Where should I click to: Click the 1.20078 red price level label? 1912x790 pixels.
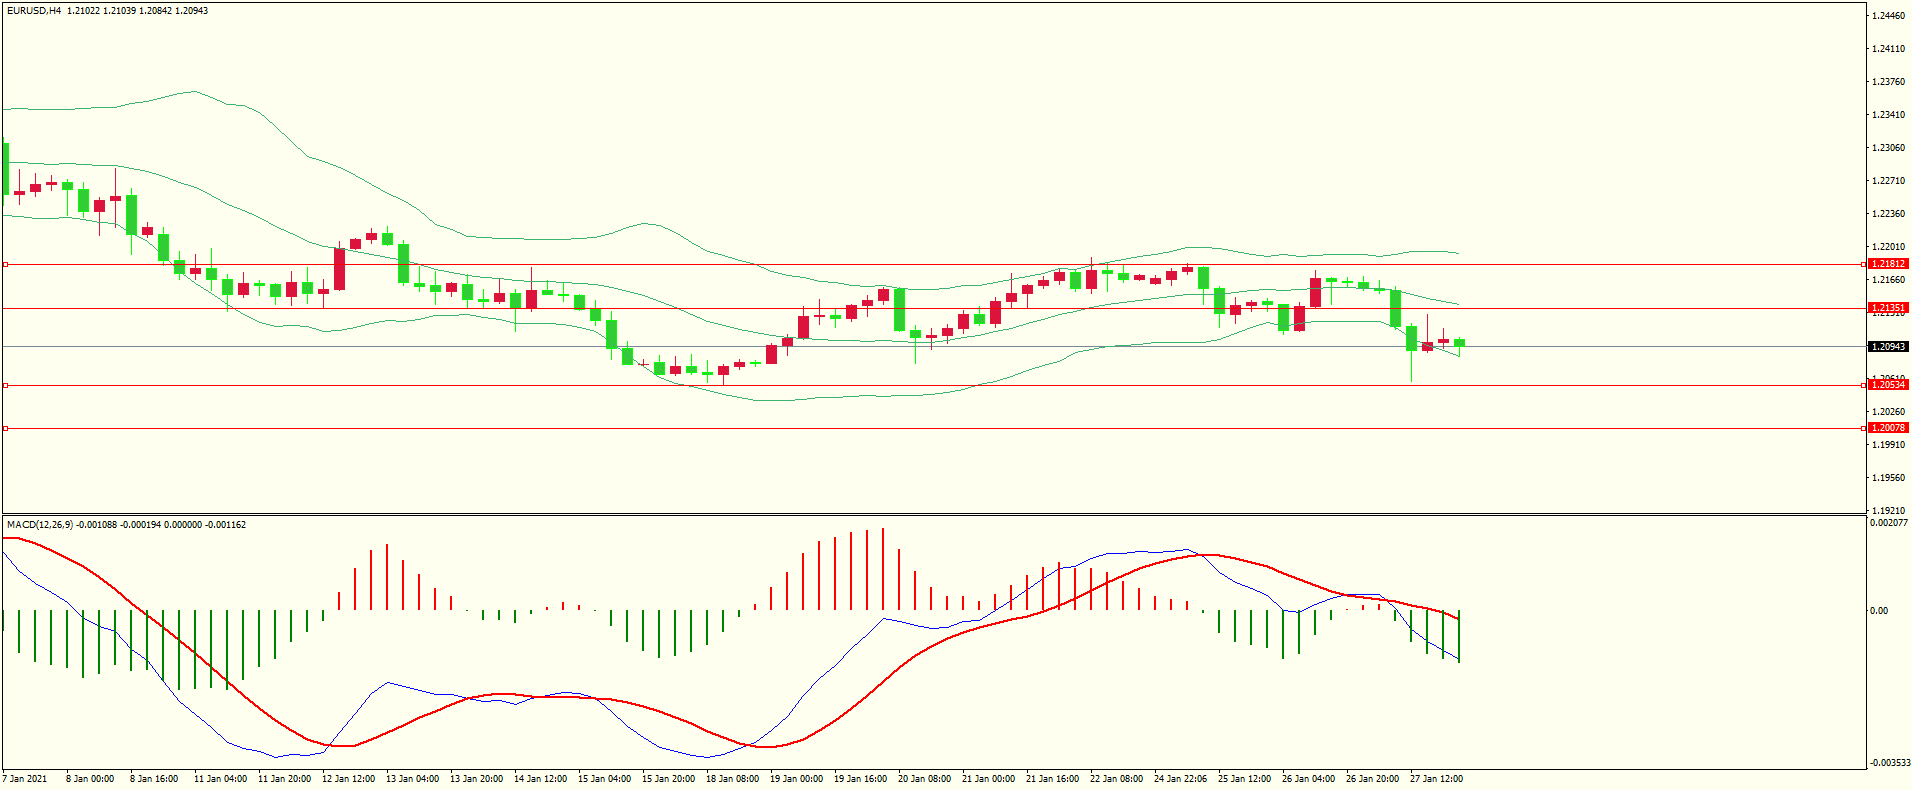pos(1888,428)
